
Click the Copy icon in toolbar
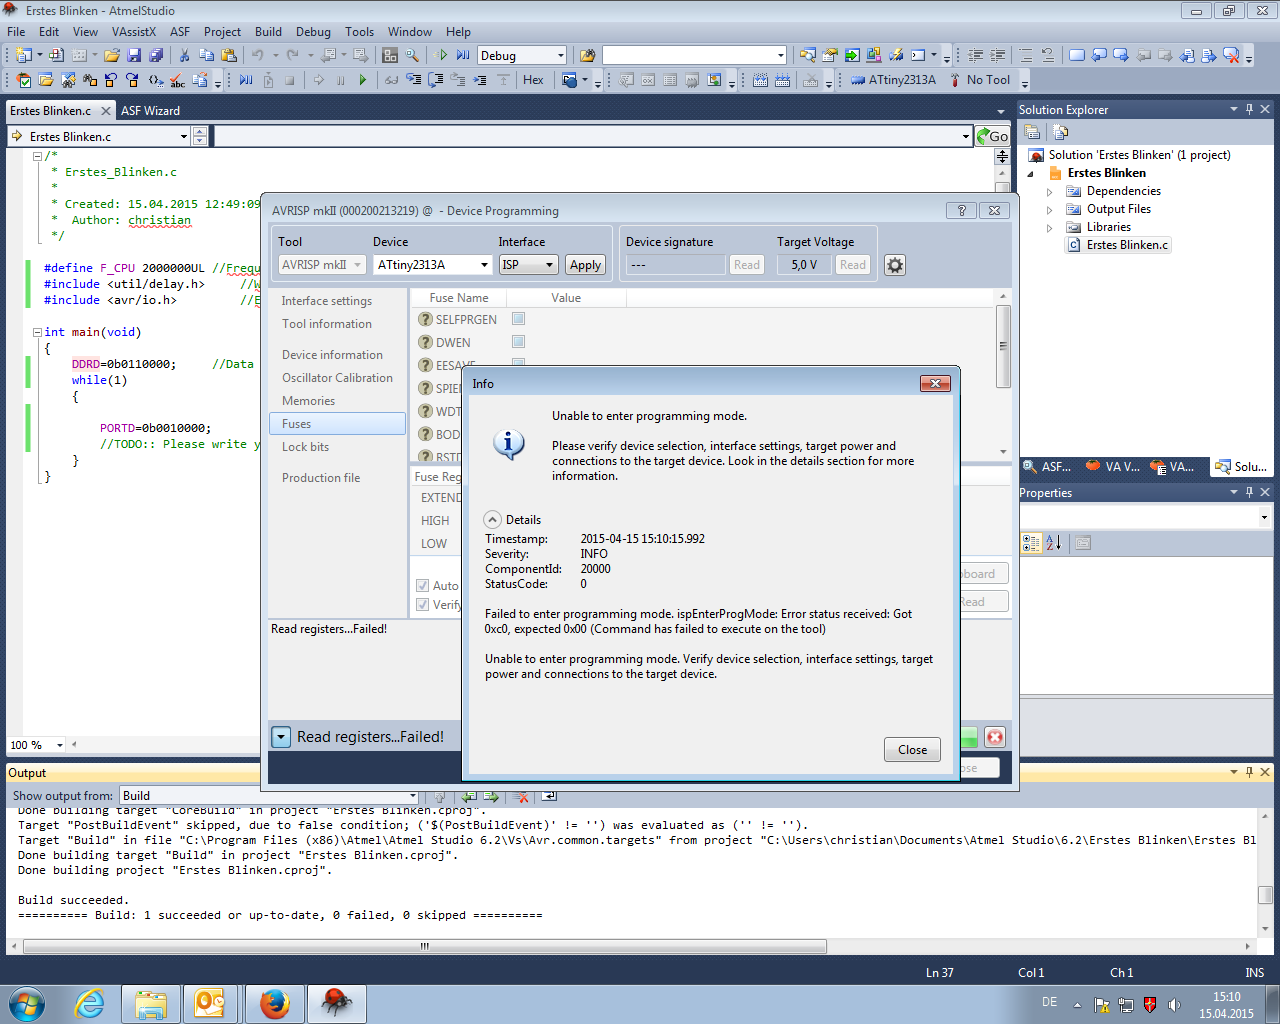206,55
